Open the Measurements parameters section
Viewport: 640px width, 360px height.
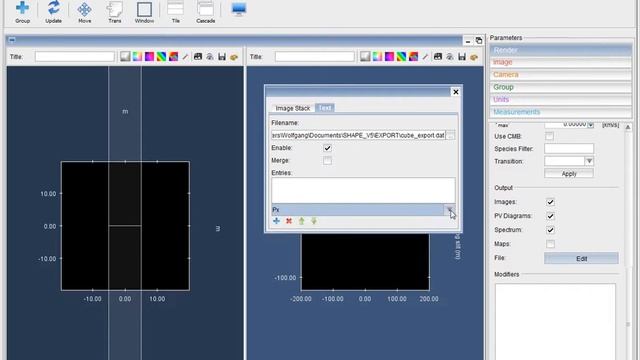click(560, 112)
